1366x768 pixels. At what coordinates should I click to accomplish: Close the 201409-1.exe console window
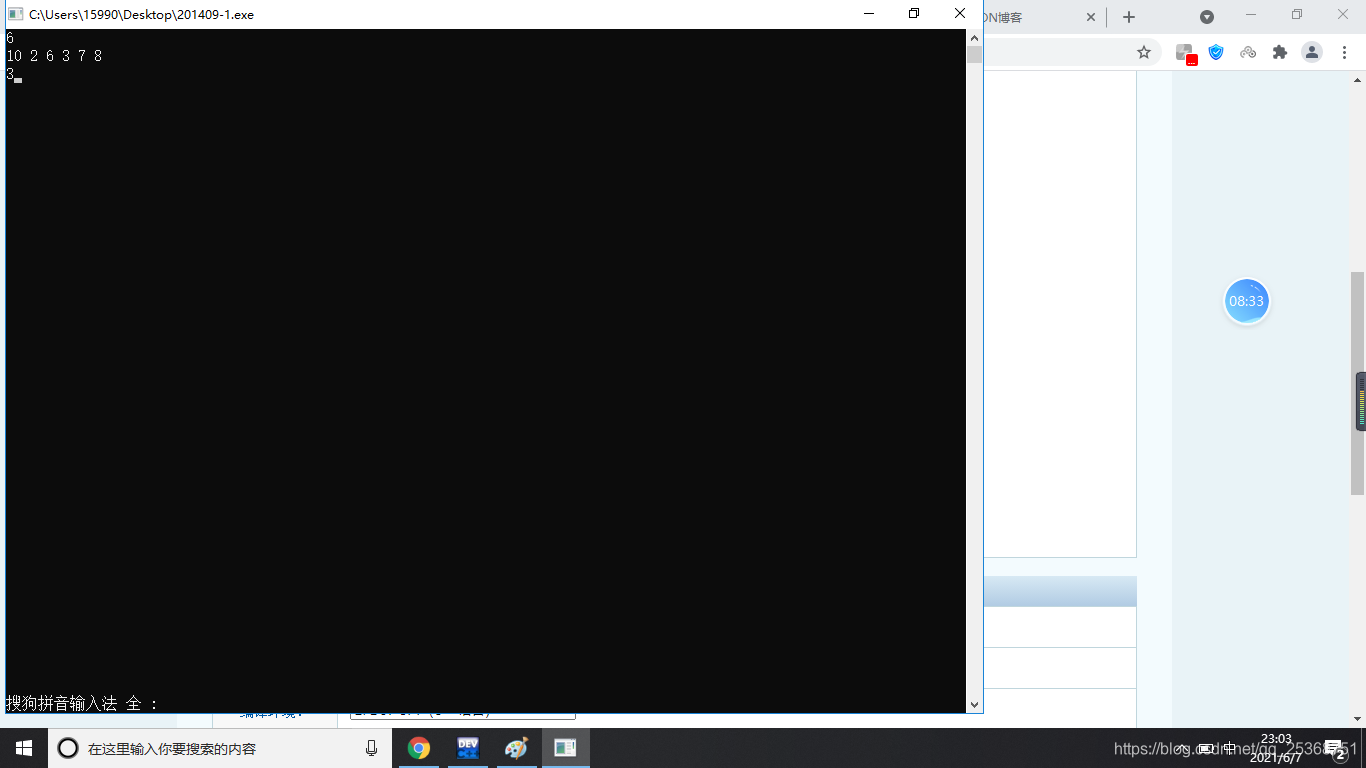960,14
